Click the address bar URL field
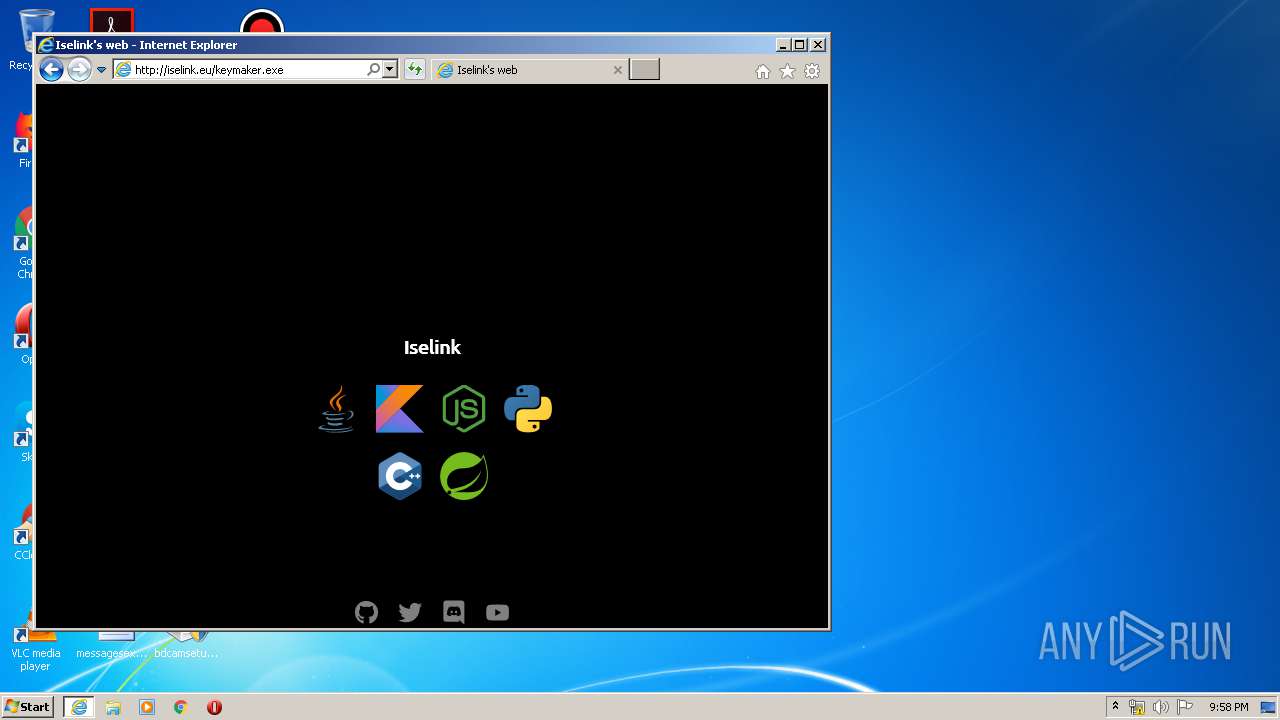The image size is (1280, 720). 248,70
